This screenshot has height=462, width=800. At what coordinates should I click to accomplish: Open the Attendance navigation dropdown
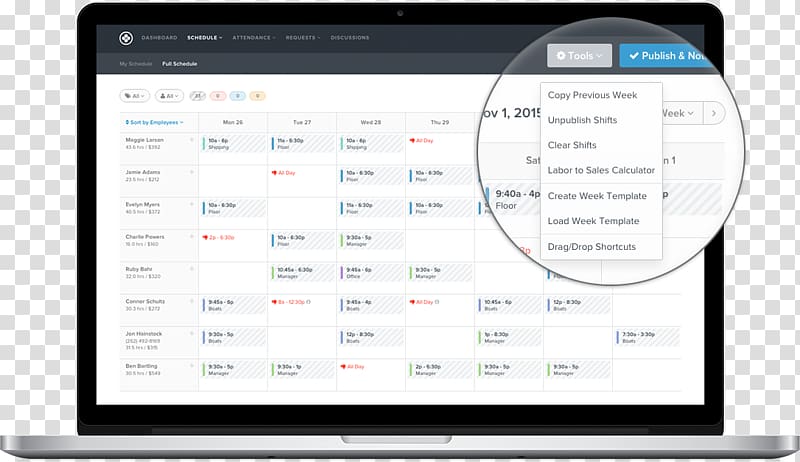(x=254, y=38)
